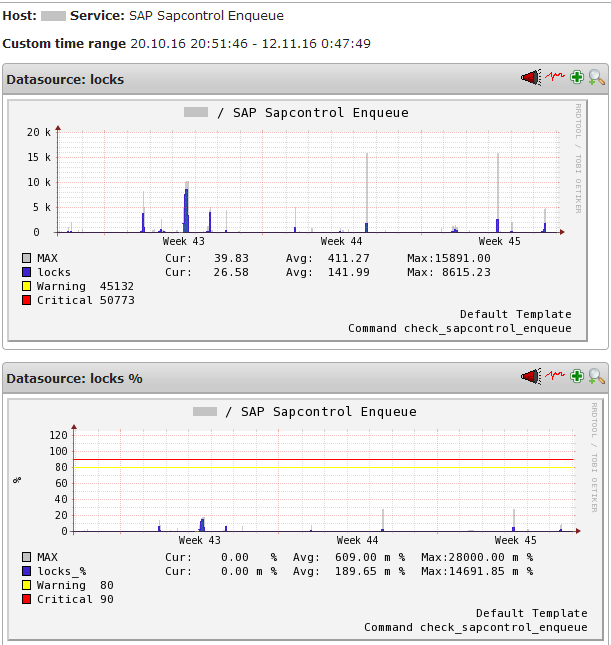Click the megaphone icon in locks % header

531,376
